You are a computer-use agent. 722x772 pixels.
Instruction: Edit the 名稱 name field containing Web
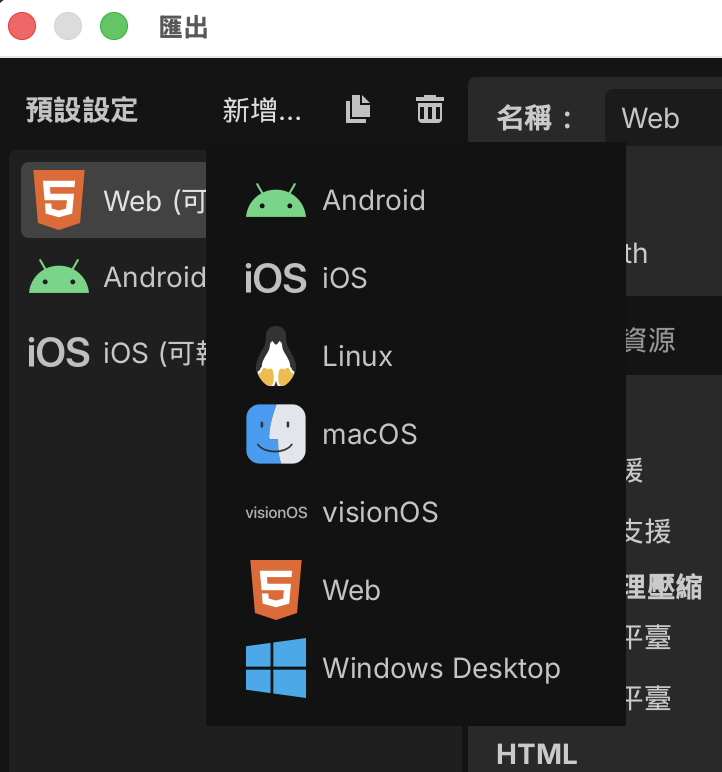[663, 118]
